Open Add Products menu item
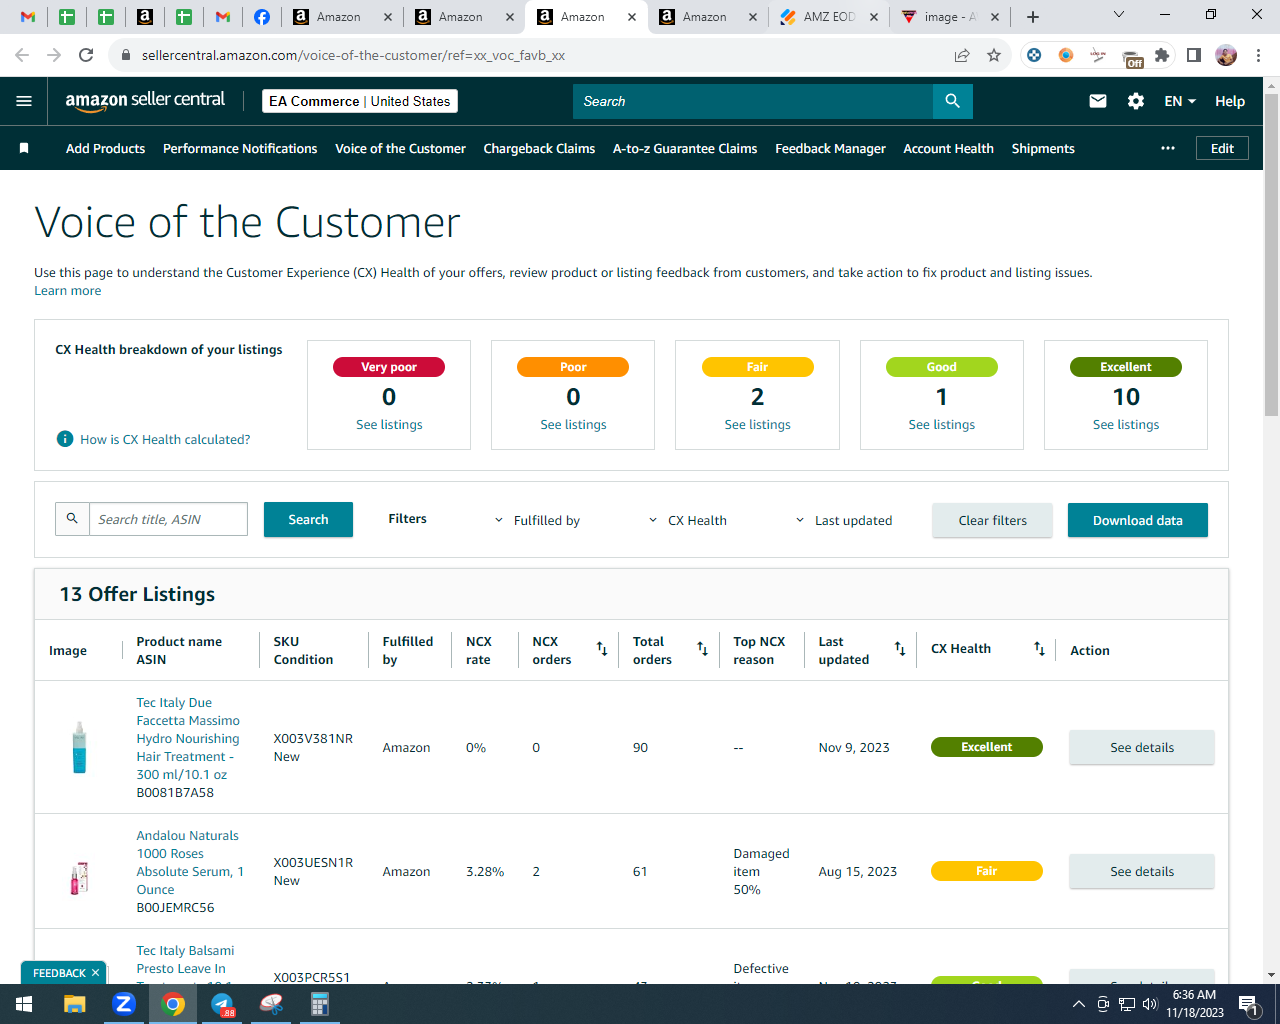This screenshot has height=1024, width=1280. pos(105,148)
